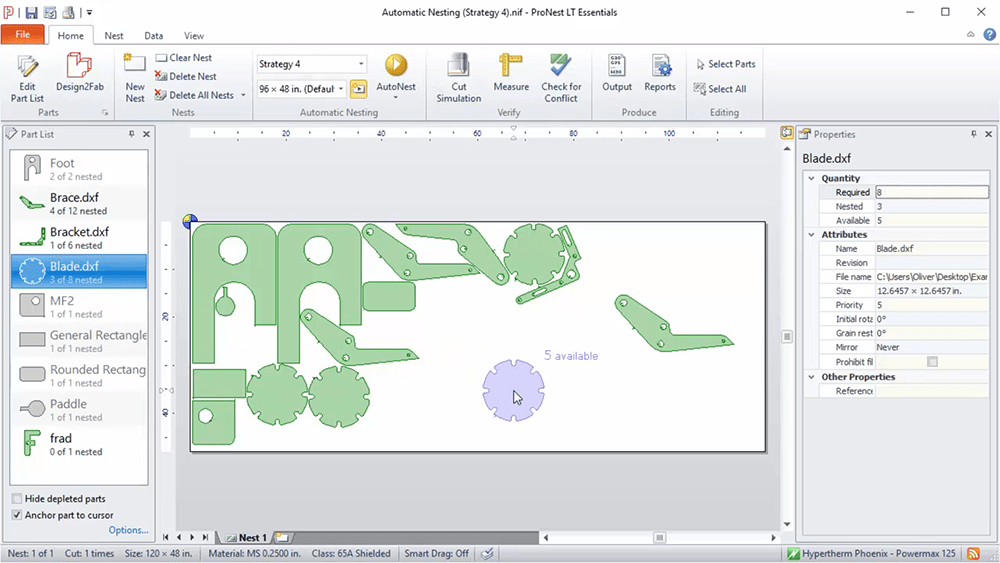Click the Options... link

coord(128,530)
